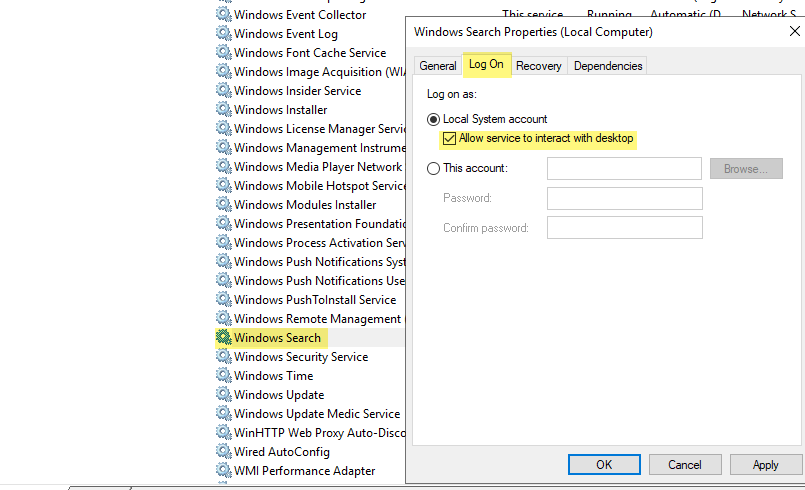This screenshot has height=490, width=805.
Task: Click the gear icon beside Windows Push Notifications User
Action: click(223, 280)
